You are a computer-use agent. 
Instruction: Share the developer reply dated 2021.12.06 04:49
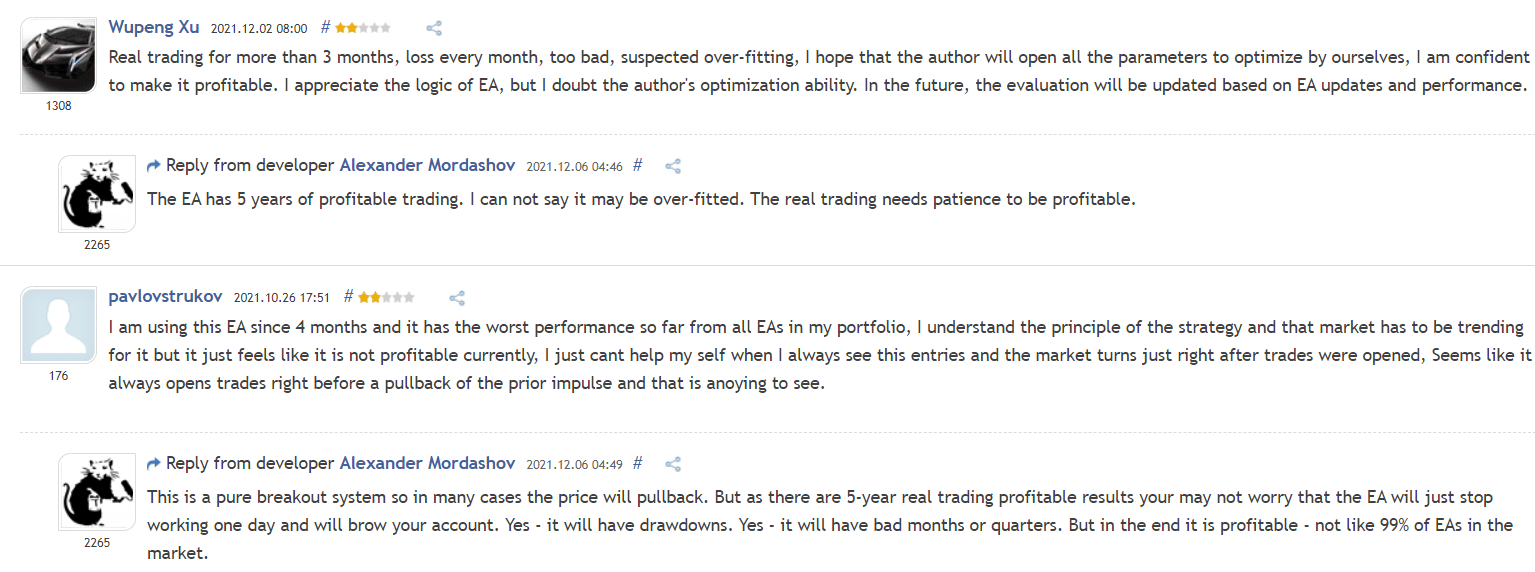[x=673, y=464]
